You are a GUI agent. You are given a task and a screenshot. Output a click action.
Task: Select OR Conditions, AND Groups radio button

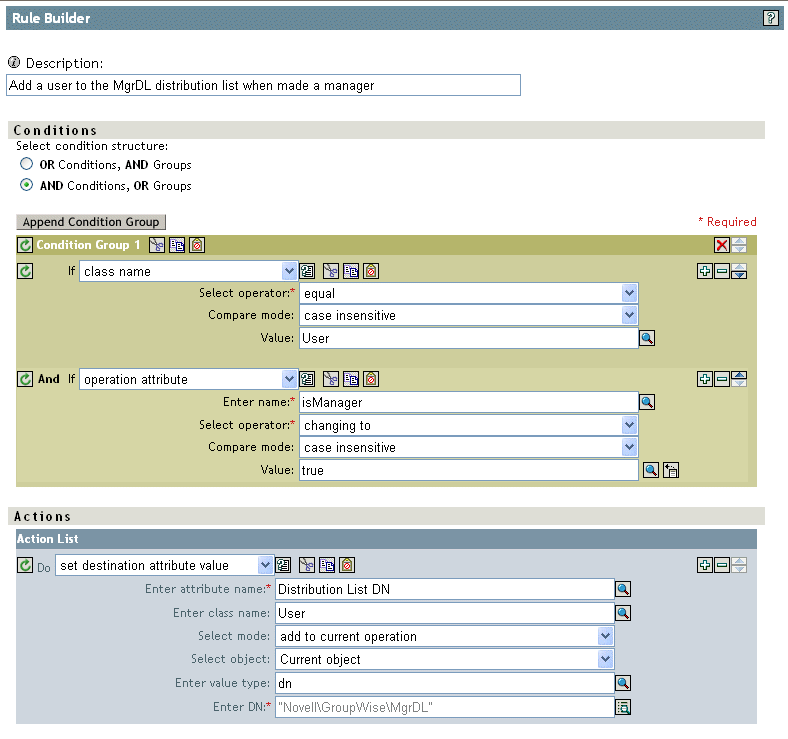click(x=27, y=164)
